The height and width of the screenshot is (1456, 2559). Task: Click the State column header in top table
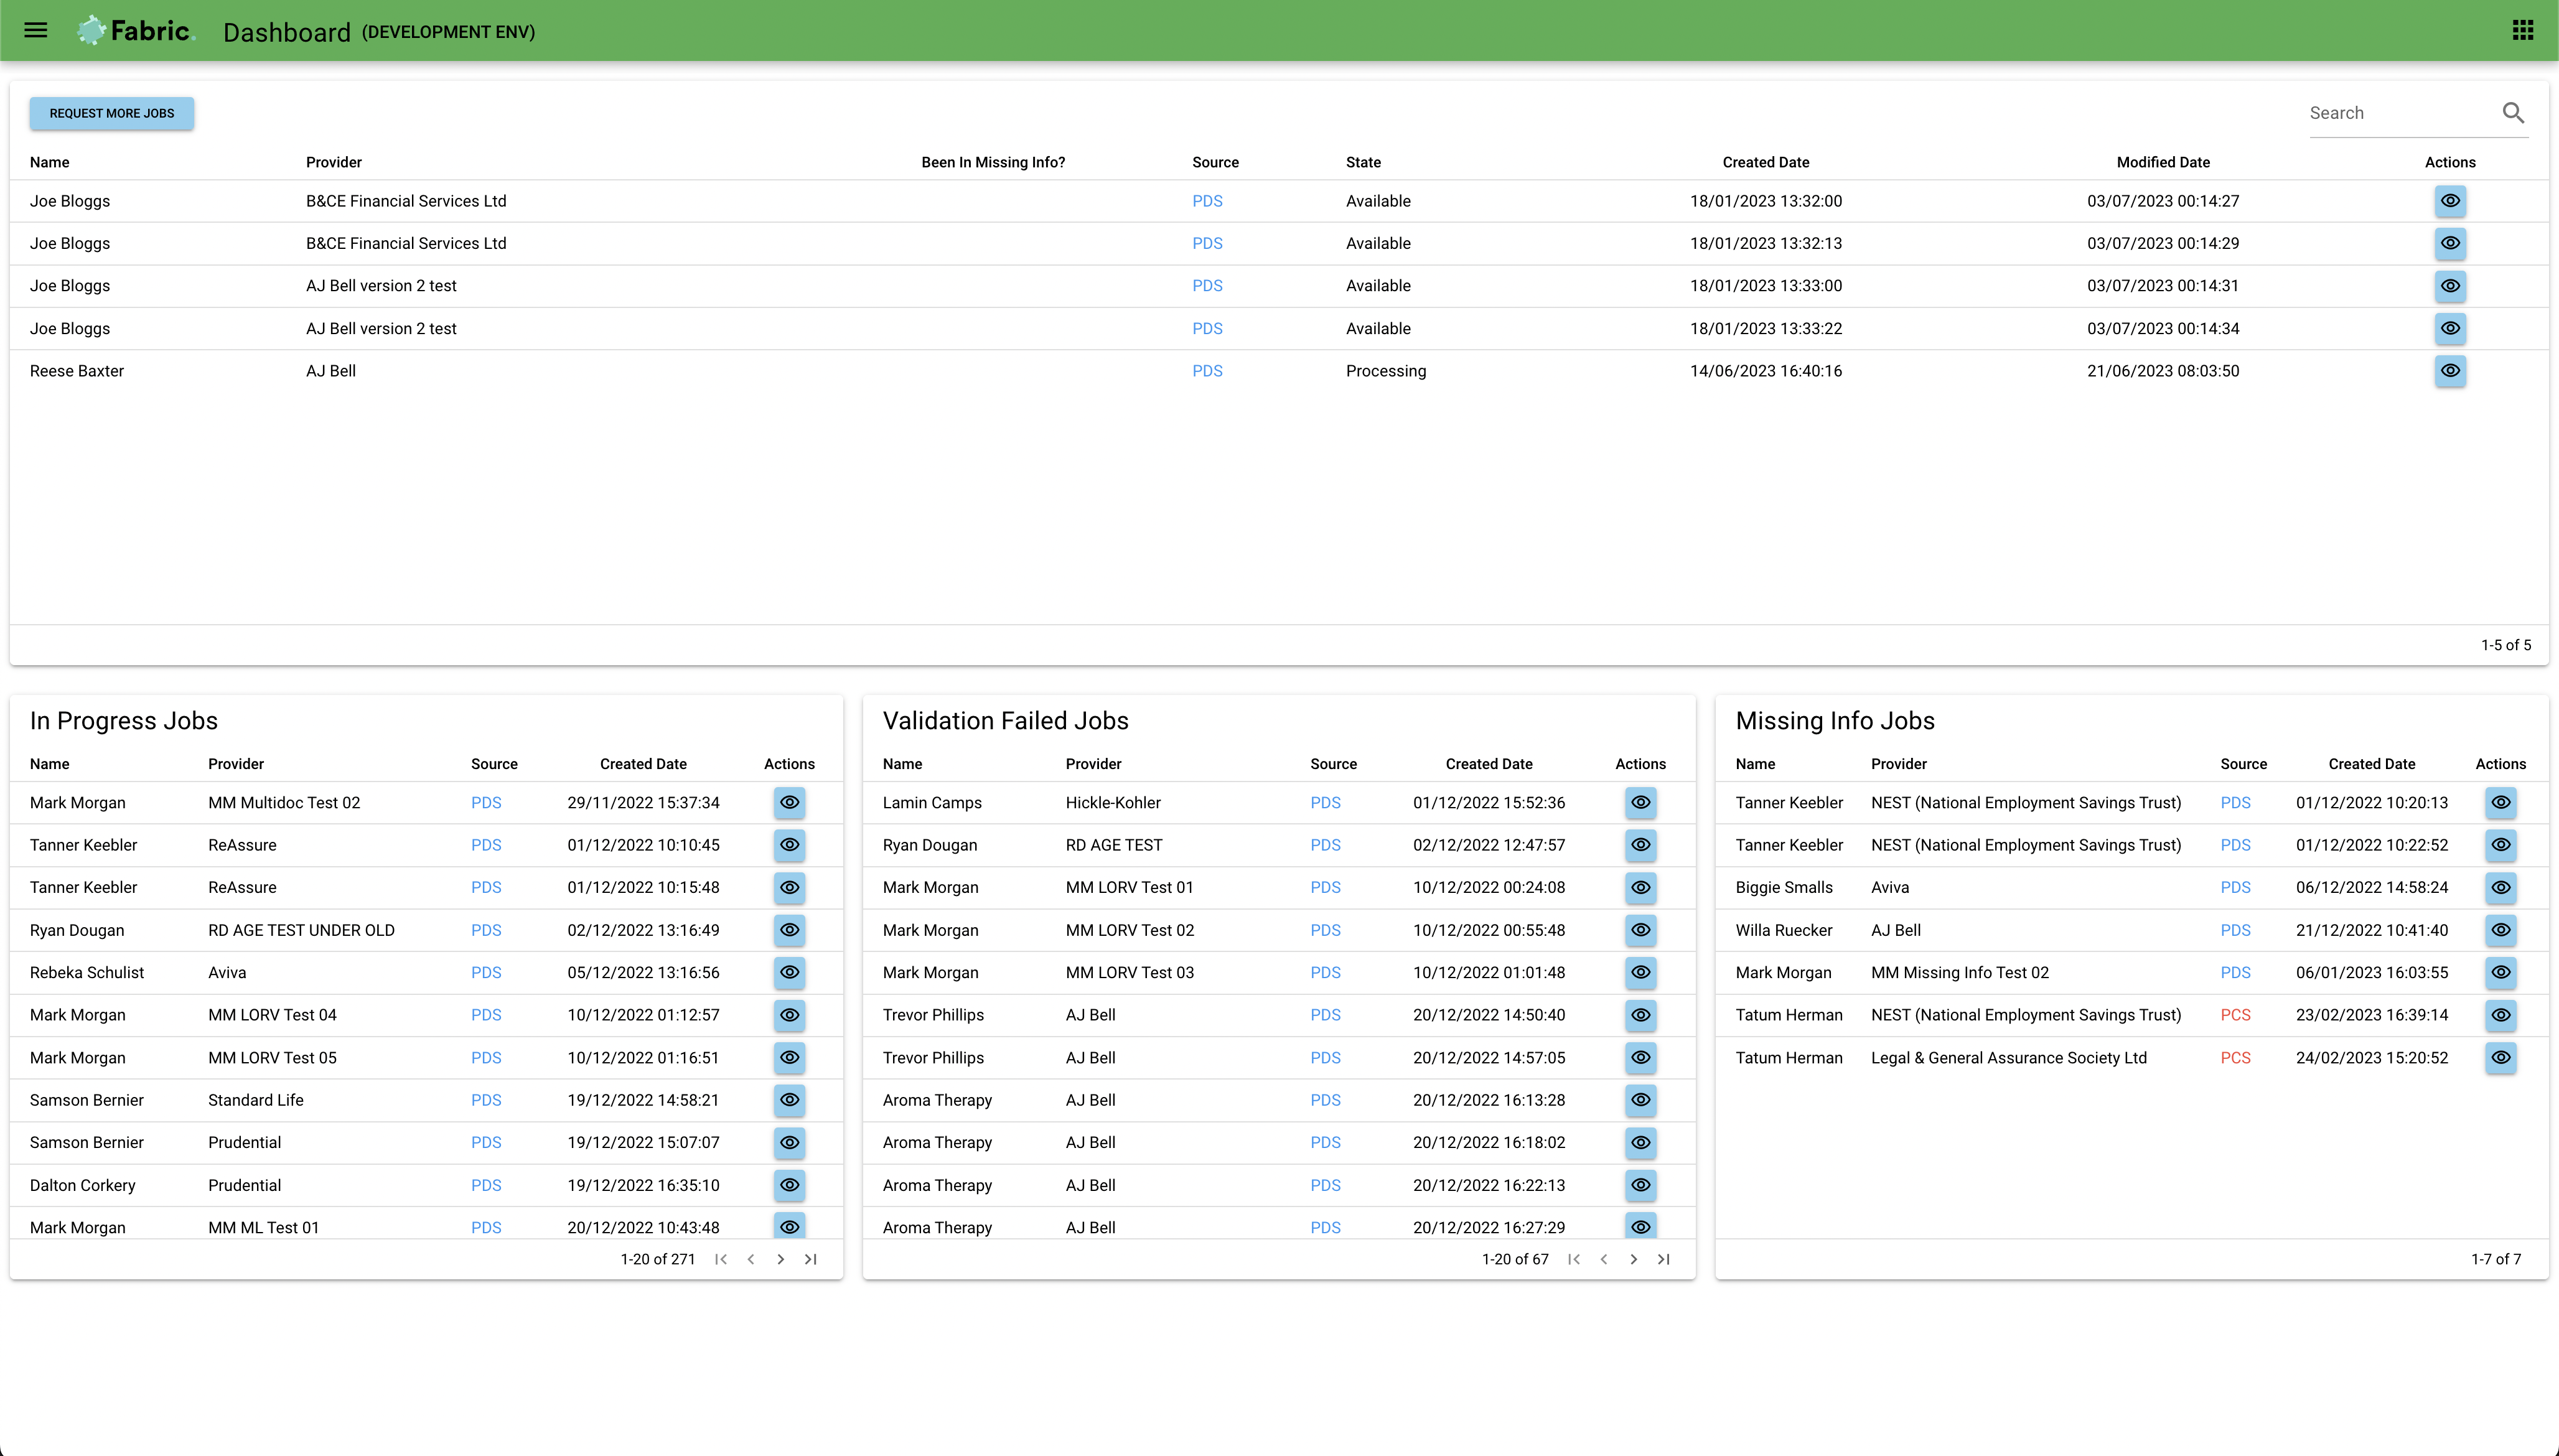1363,162
